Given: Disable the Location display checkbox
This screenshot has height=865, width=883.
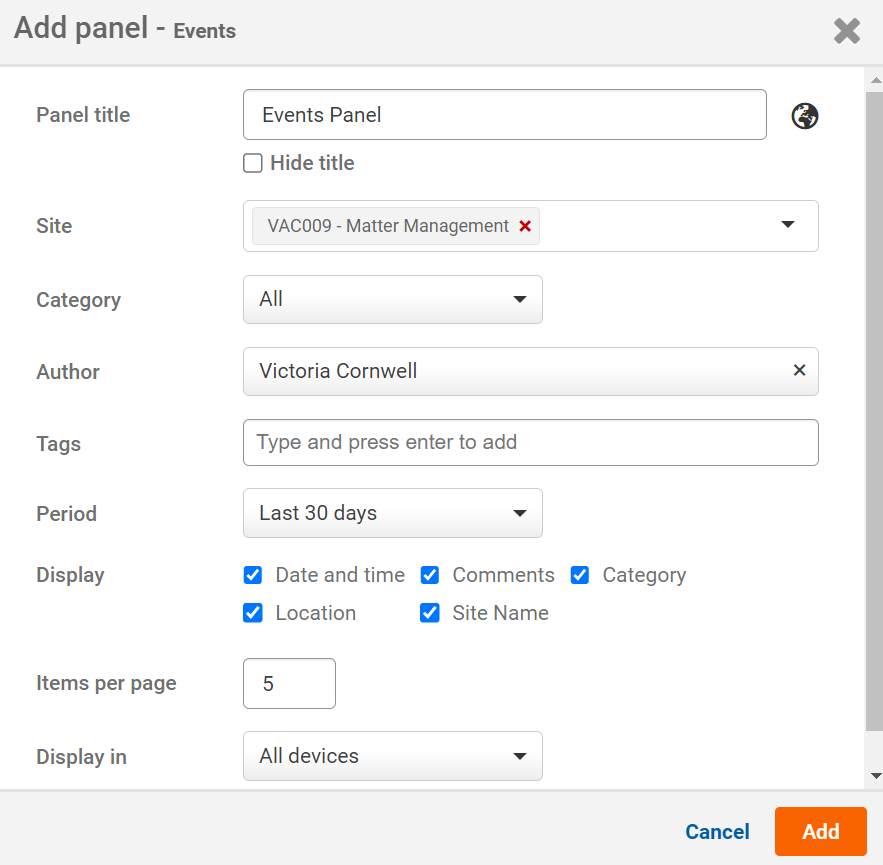Looking at the screenshot, I should (x=253, y=613).
